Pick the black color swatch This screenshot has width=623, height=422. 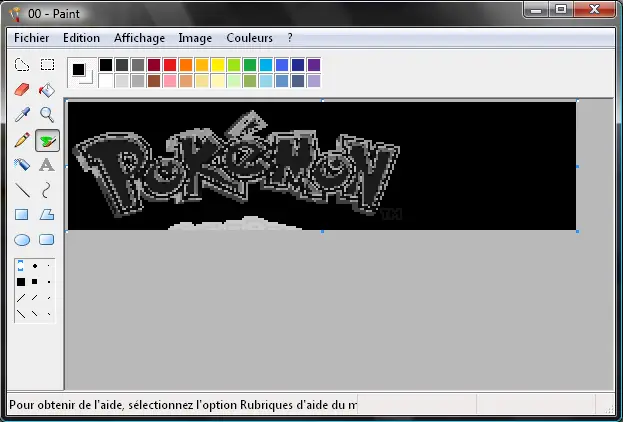[x=106, y=65]
